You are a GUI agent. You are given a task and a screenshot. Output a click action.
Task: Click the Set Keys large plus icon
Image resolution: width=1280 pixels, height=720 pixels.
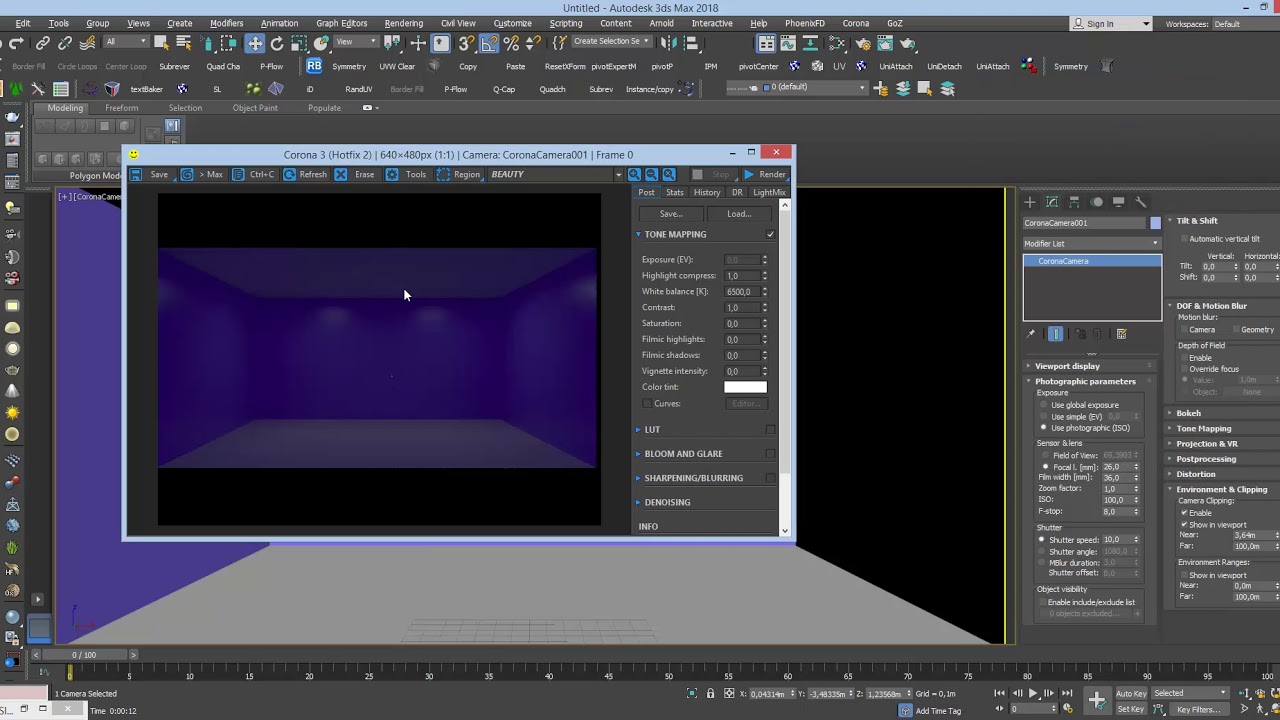coord(1097,700)
